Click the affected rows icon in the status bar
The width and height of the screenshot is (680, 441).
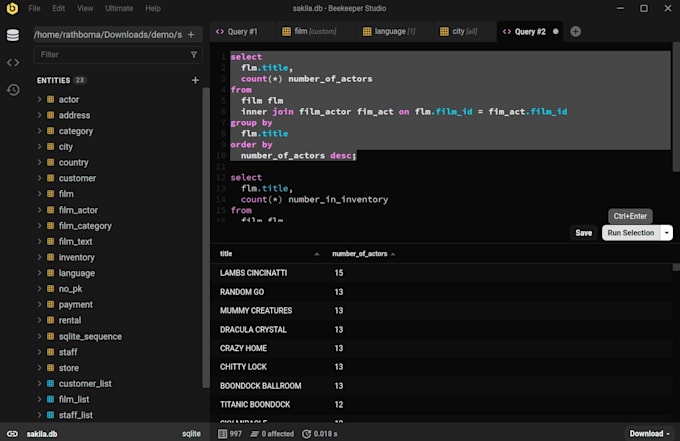pyautogui.click(x=255, y=434)
